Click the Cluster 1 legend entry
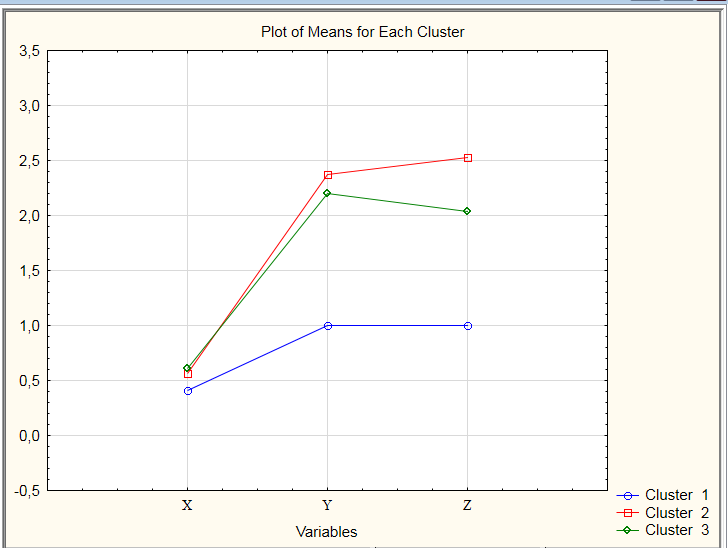728x548 pixels. [663, 495]
